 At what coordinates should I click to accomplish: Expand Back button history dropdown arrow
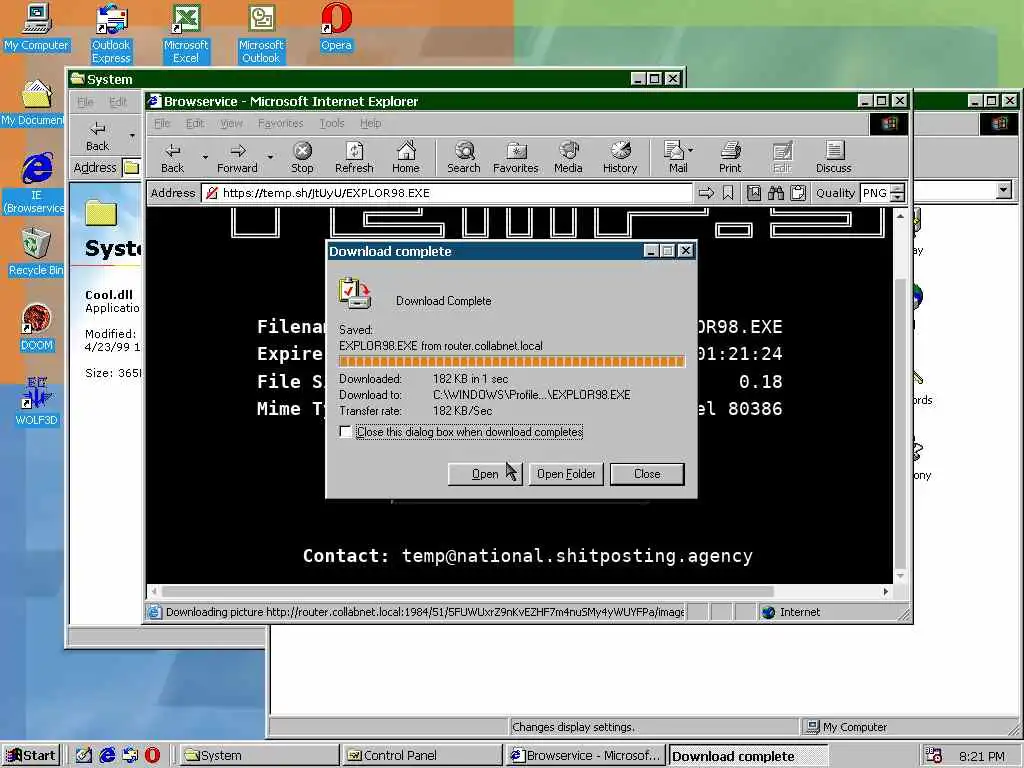pos(204,157)
